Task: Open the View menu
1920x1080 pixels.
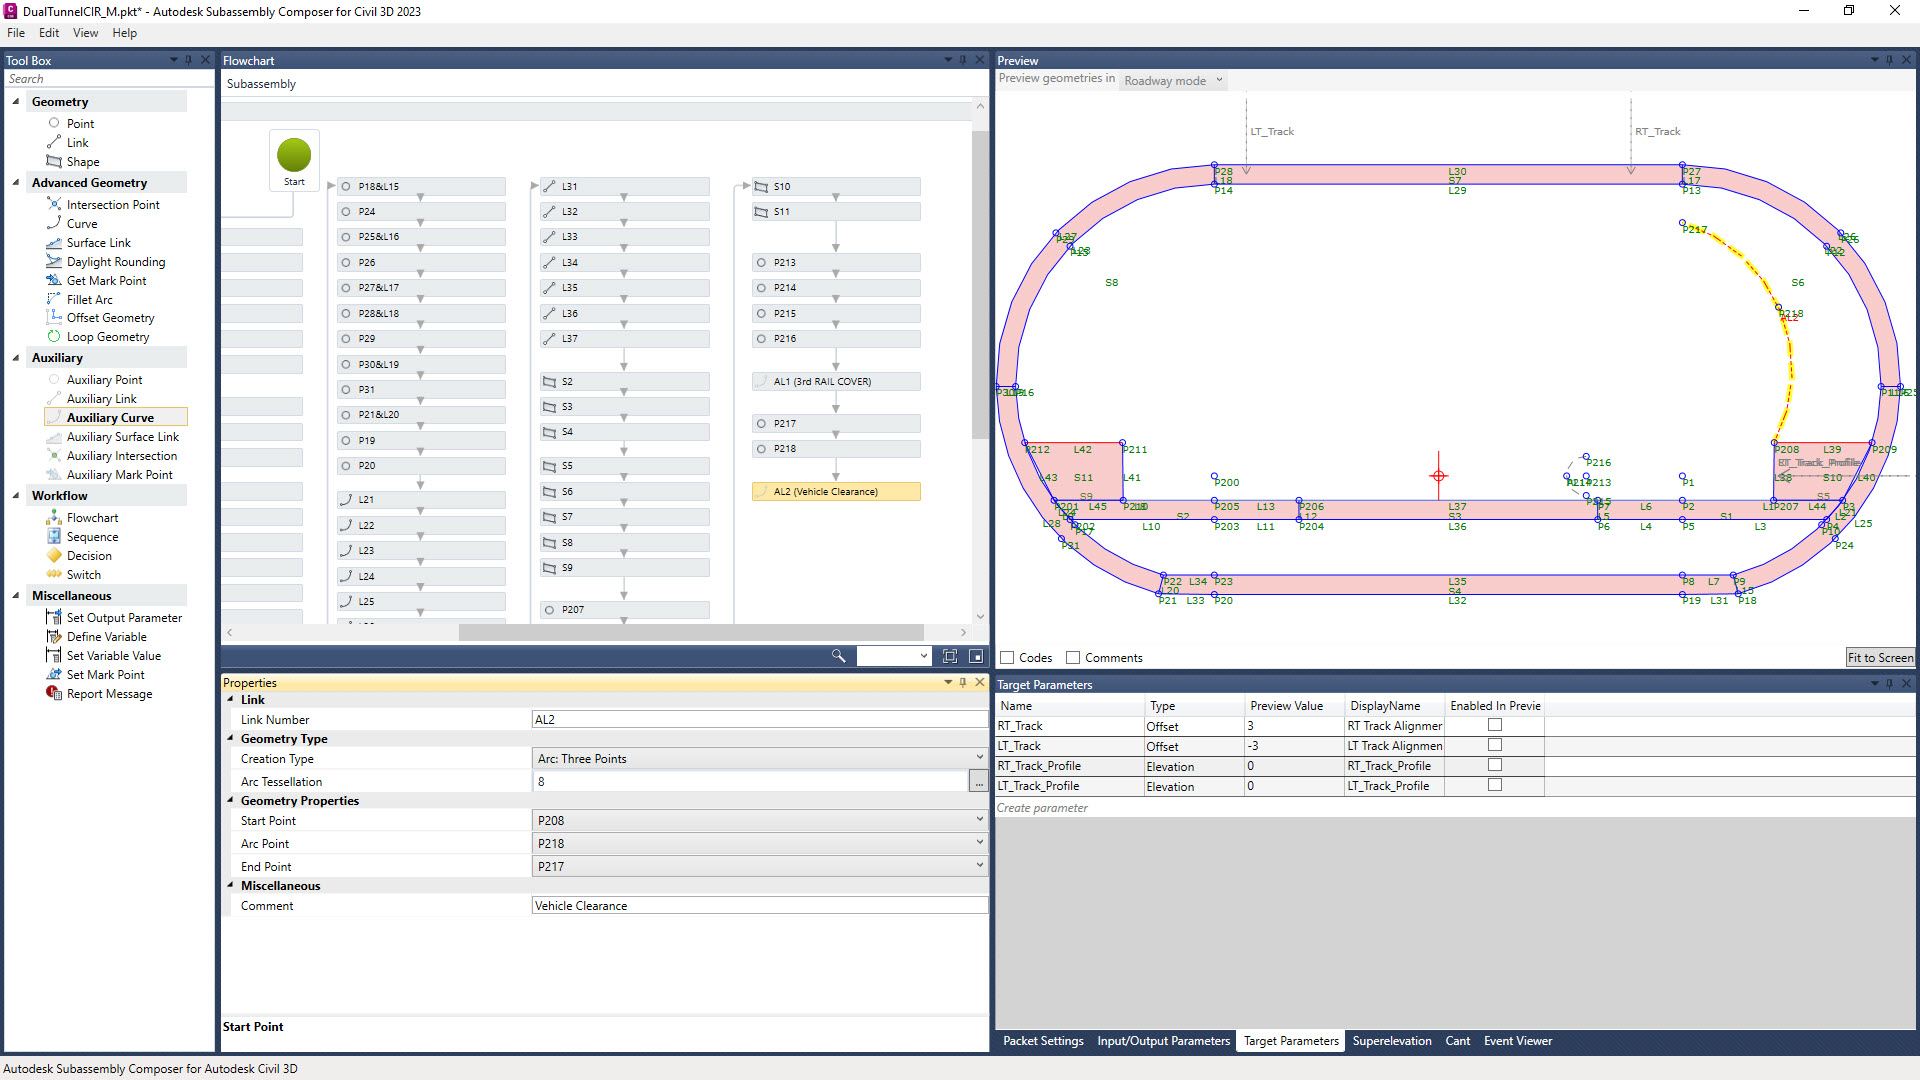Action: [85, 33]
